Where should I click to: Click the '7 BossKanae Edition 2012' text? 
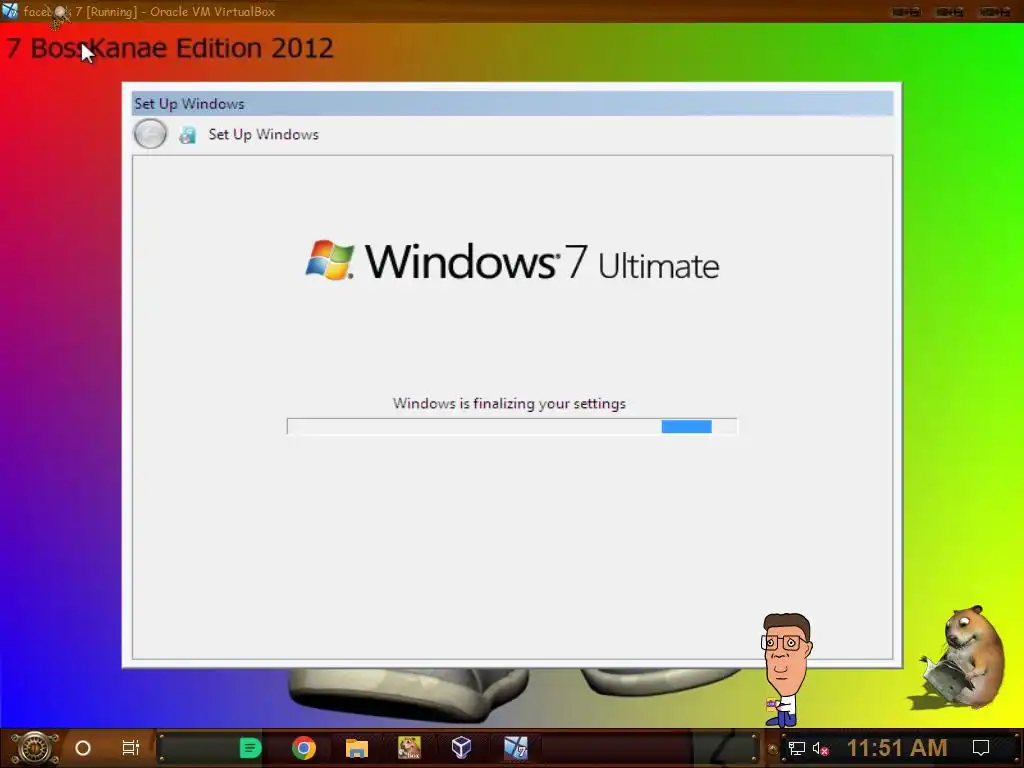pos(170,48)
